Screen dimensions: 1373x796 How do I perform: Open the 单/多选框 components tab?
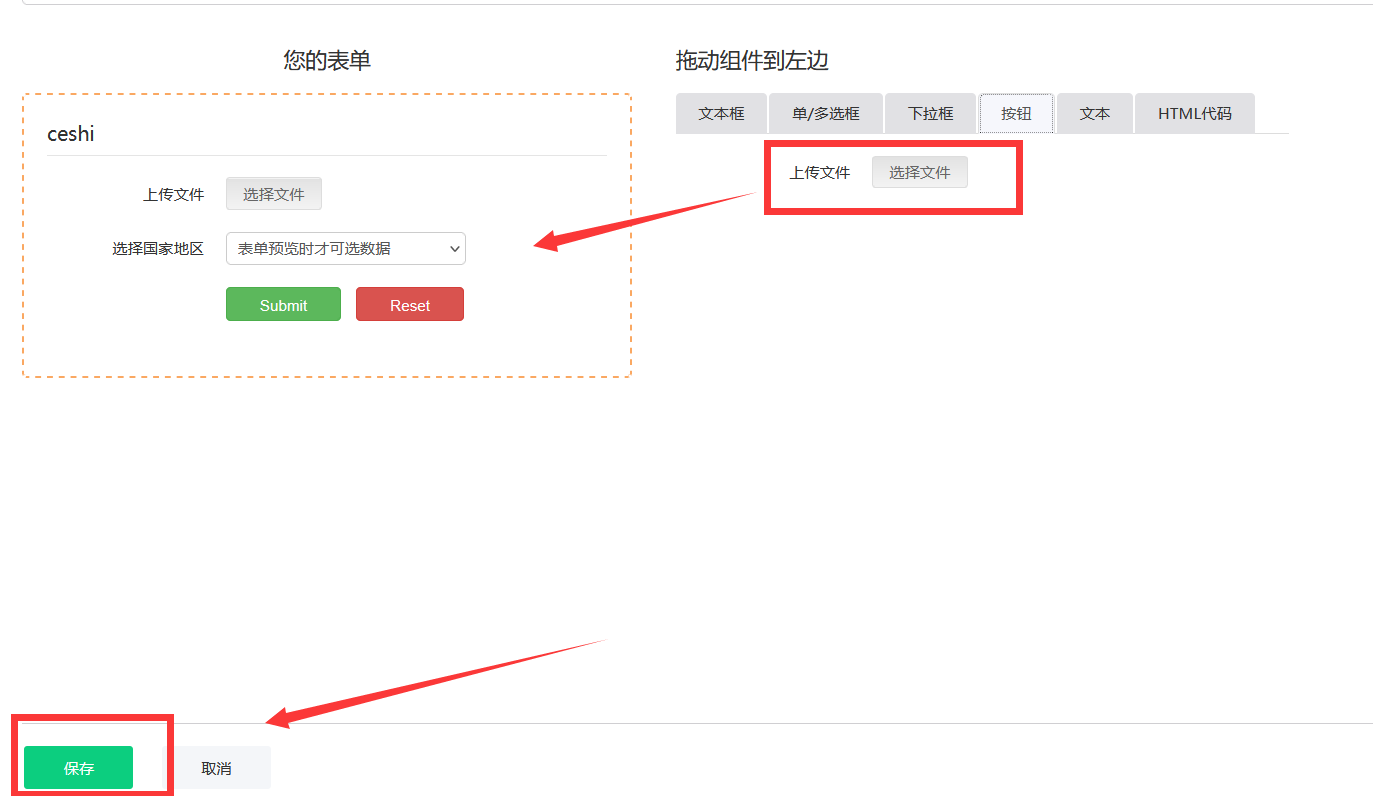coord(825,114)
